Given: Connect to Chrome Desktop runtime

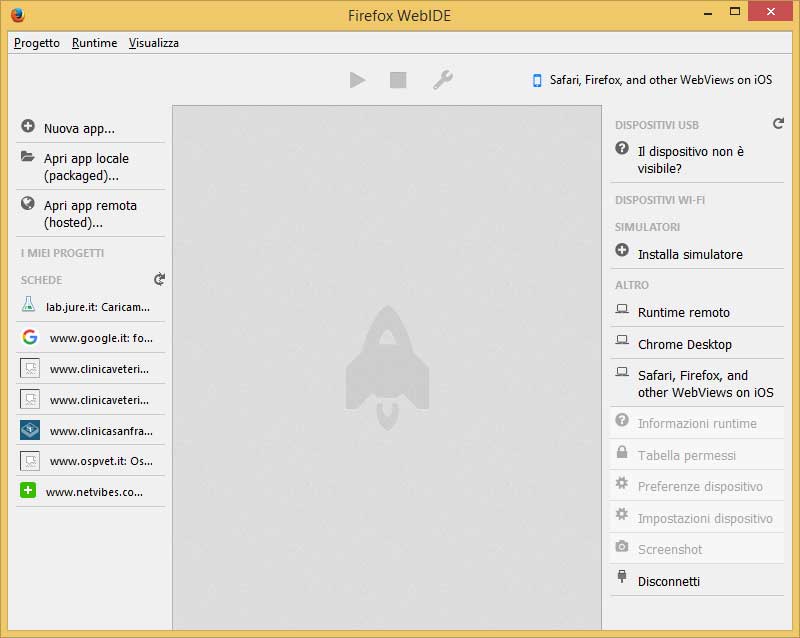Looking at the screenshot, I should point(697,344).
